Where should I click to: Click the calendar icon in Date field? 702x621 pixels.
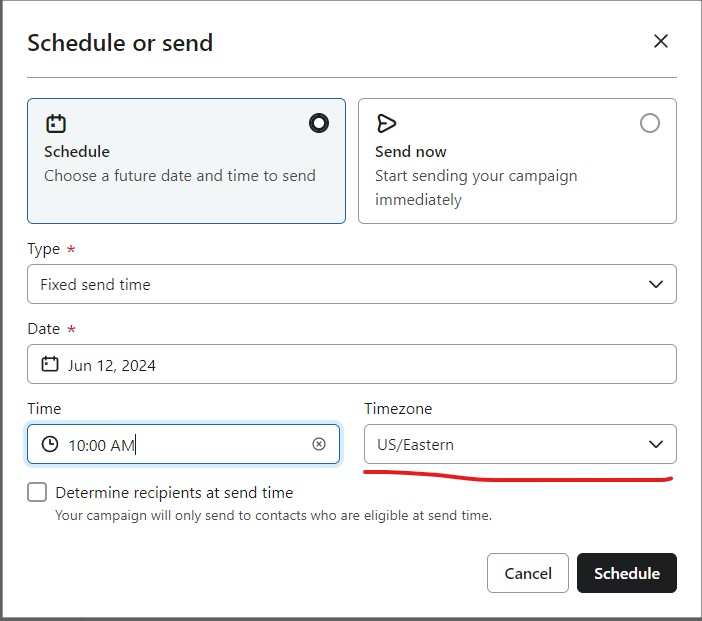tap(50, 365)
